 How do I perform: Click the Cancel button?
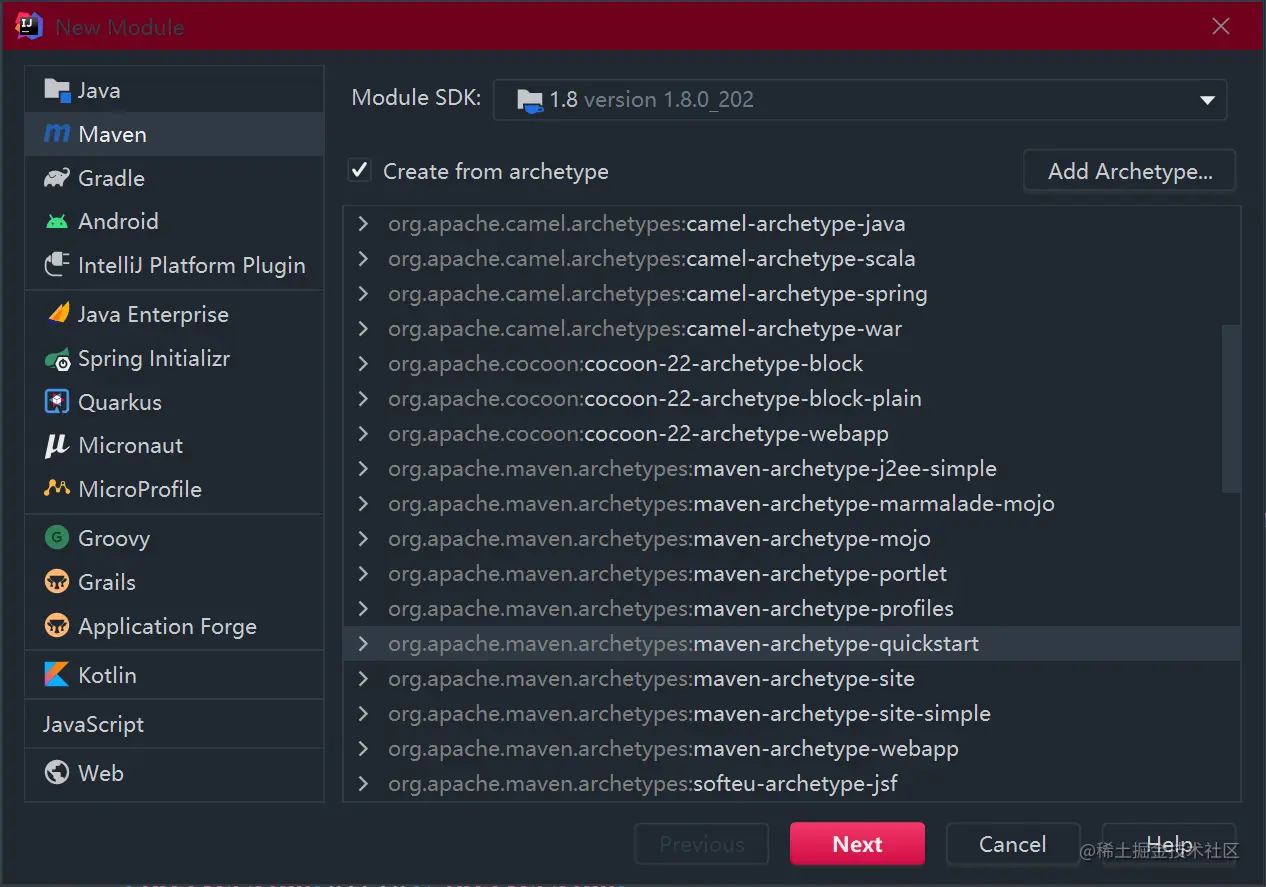1013,844
